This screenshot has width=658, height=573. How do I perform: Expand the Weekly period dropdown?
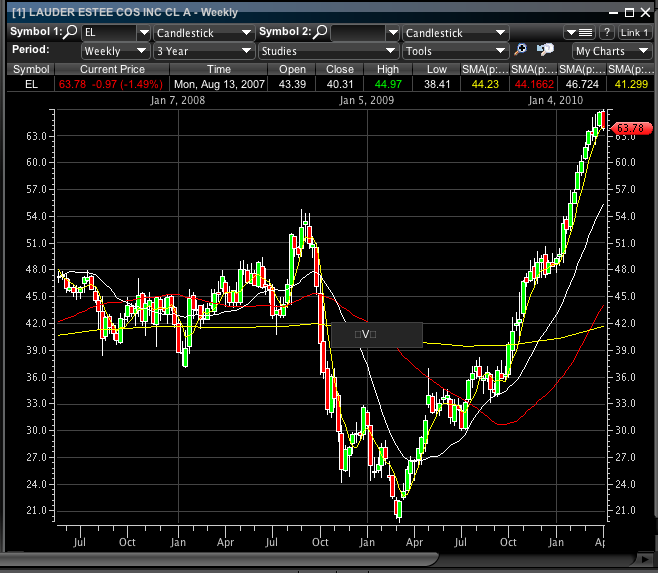click(115, 50)
